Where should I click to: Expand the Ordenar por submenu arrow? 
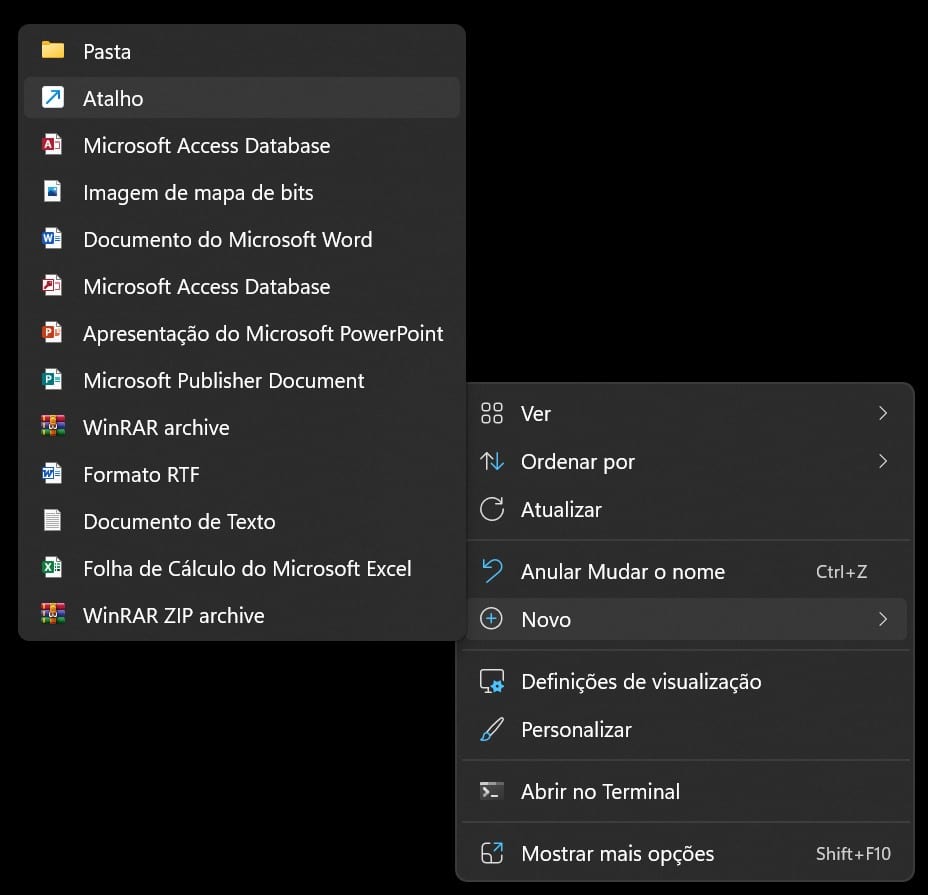[882, 462]
